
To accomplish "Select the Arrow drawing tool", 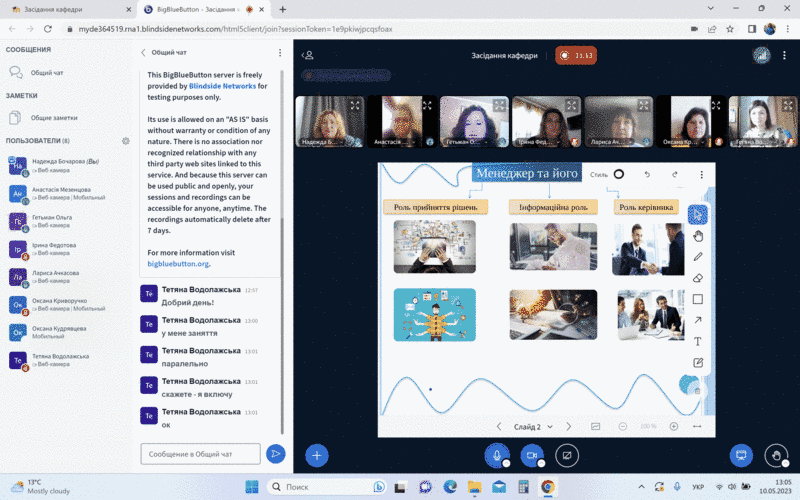I will click(698, 320).
